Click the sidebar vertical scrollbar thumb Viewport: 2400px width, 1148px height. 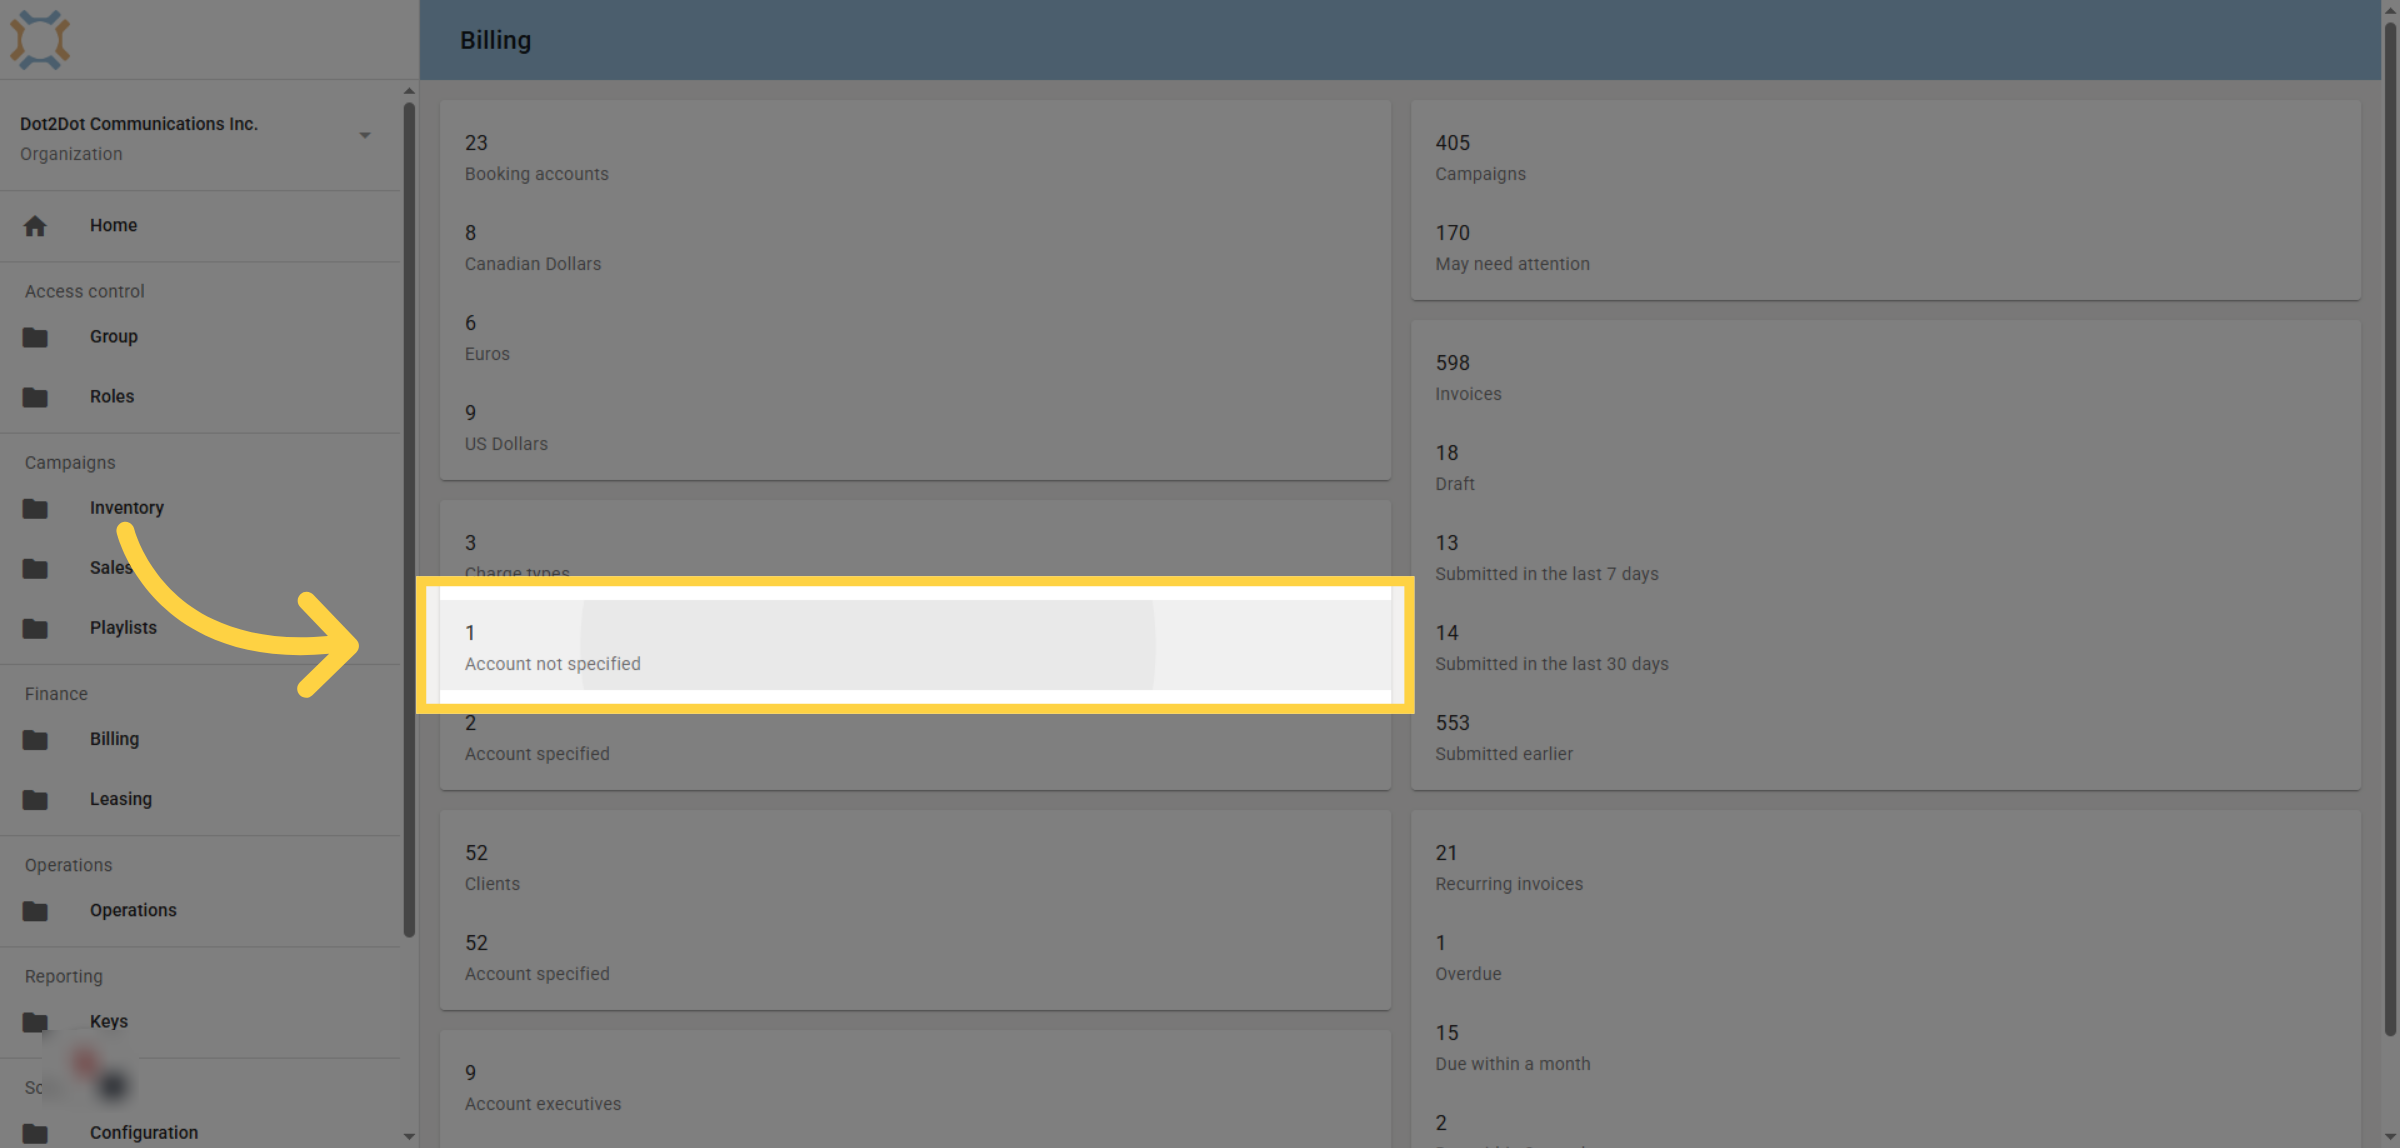pos(409,520)
